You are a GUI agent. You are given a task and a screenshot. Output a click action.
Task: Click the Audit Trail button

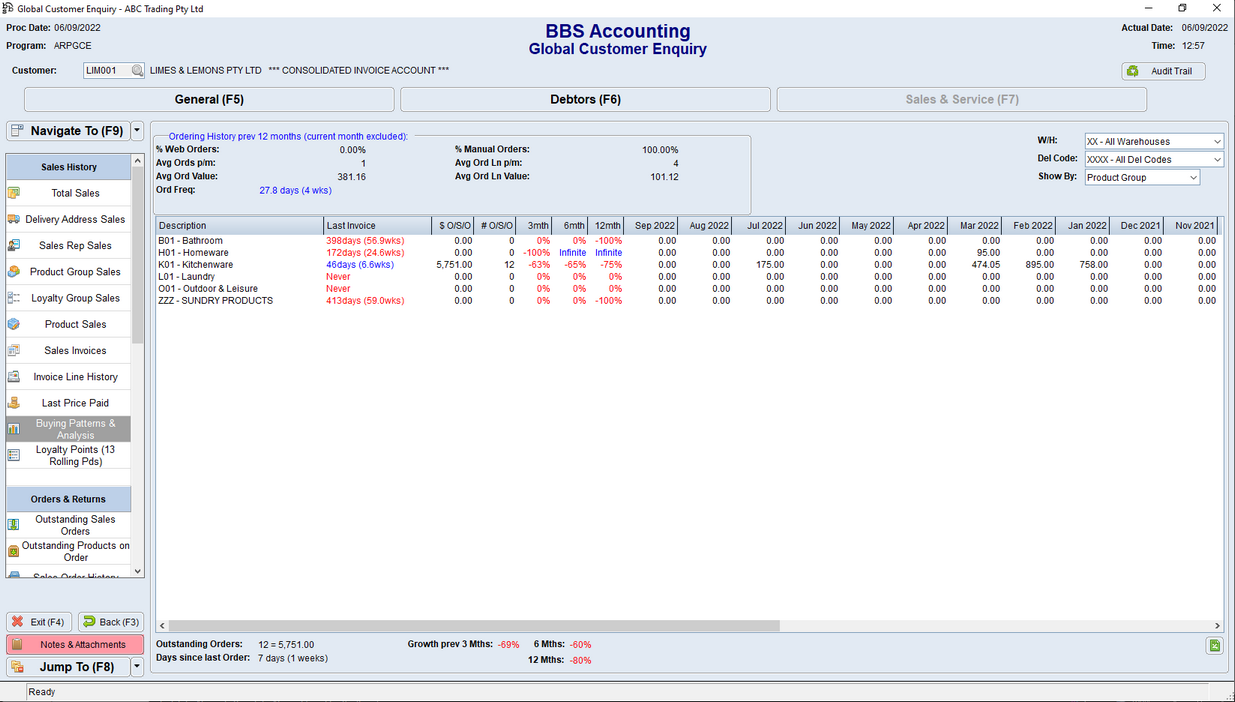[x=1163, y=70]
